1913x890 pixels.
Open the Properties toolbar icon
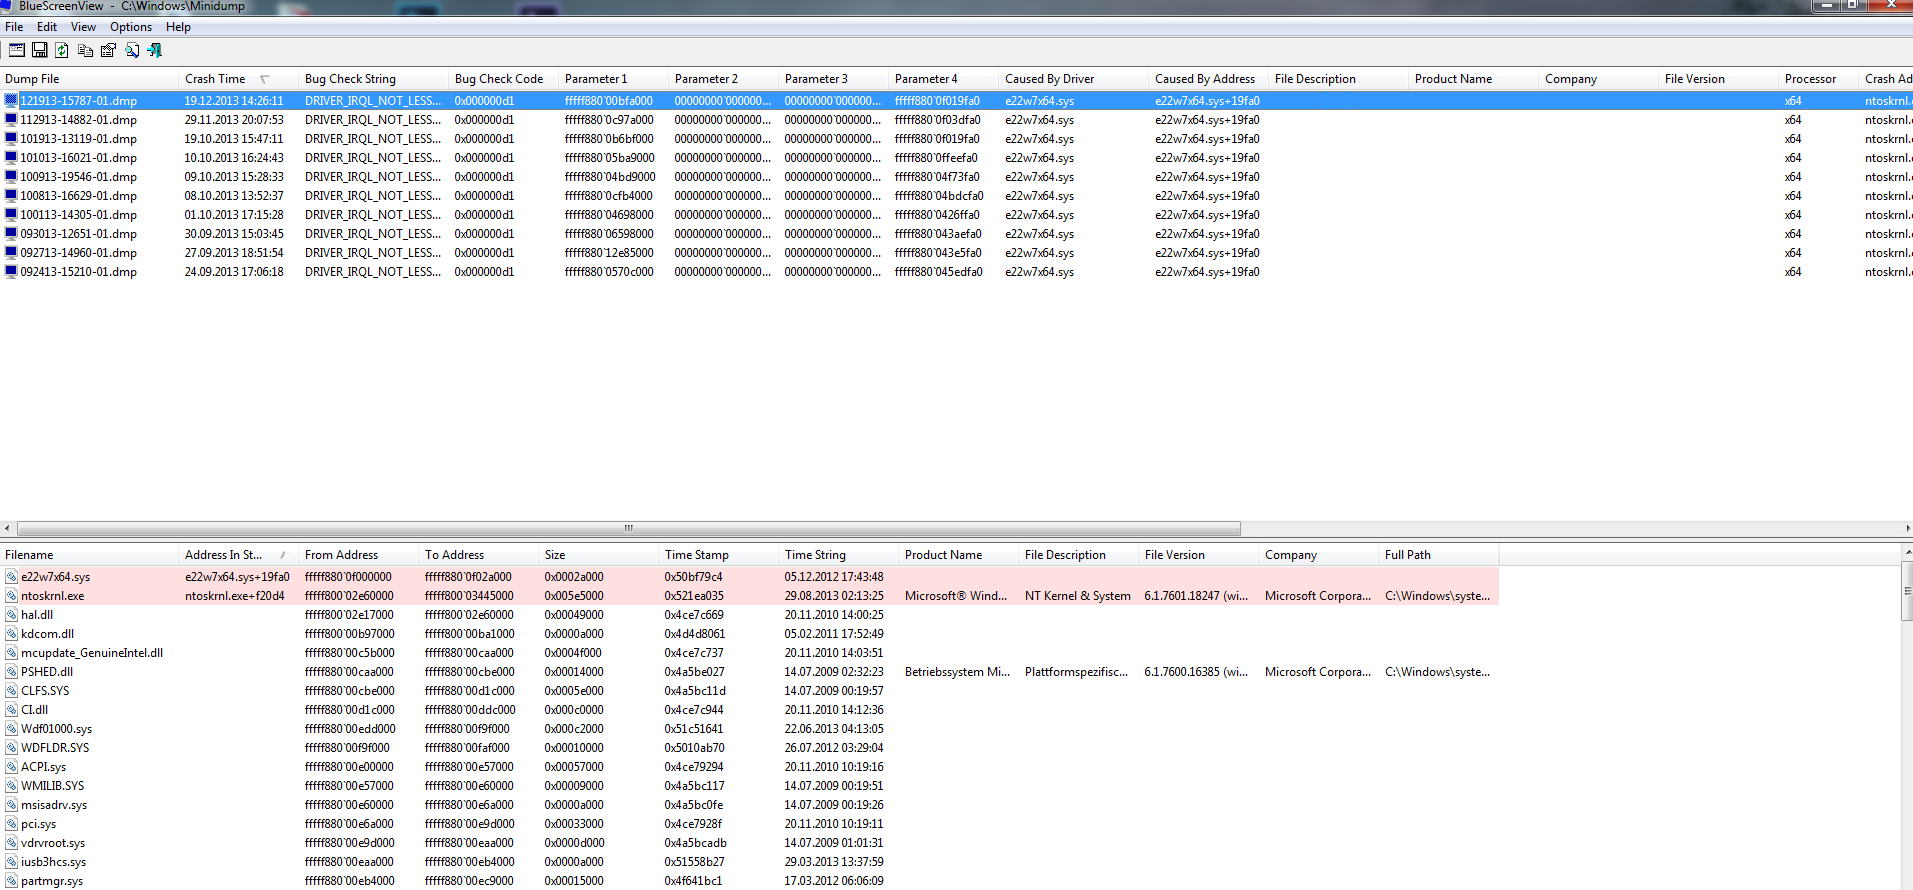coord(108,50)
